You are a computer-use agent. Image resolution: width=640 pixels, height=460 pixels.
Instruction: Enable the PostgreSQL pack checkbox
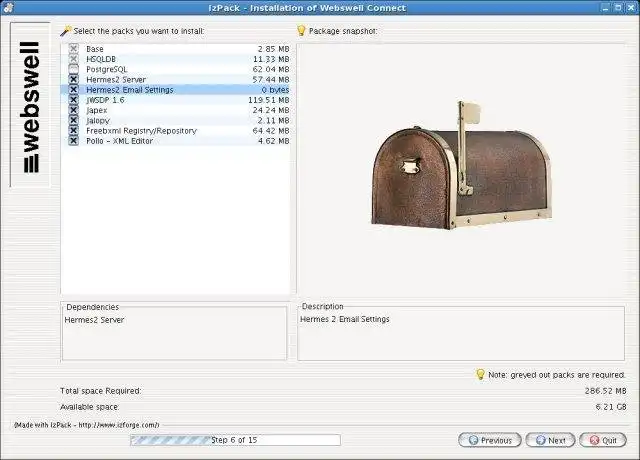(73, 69)
